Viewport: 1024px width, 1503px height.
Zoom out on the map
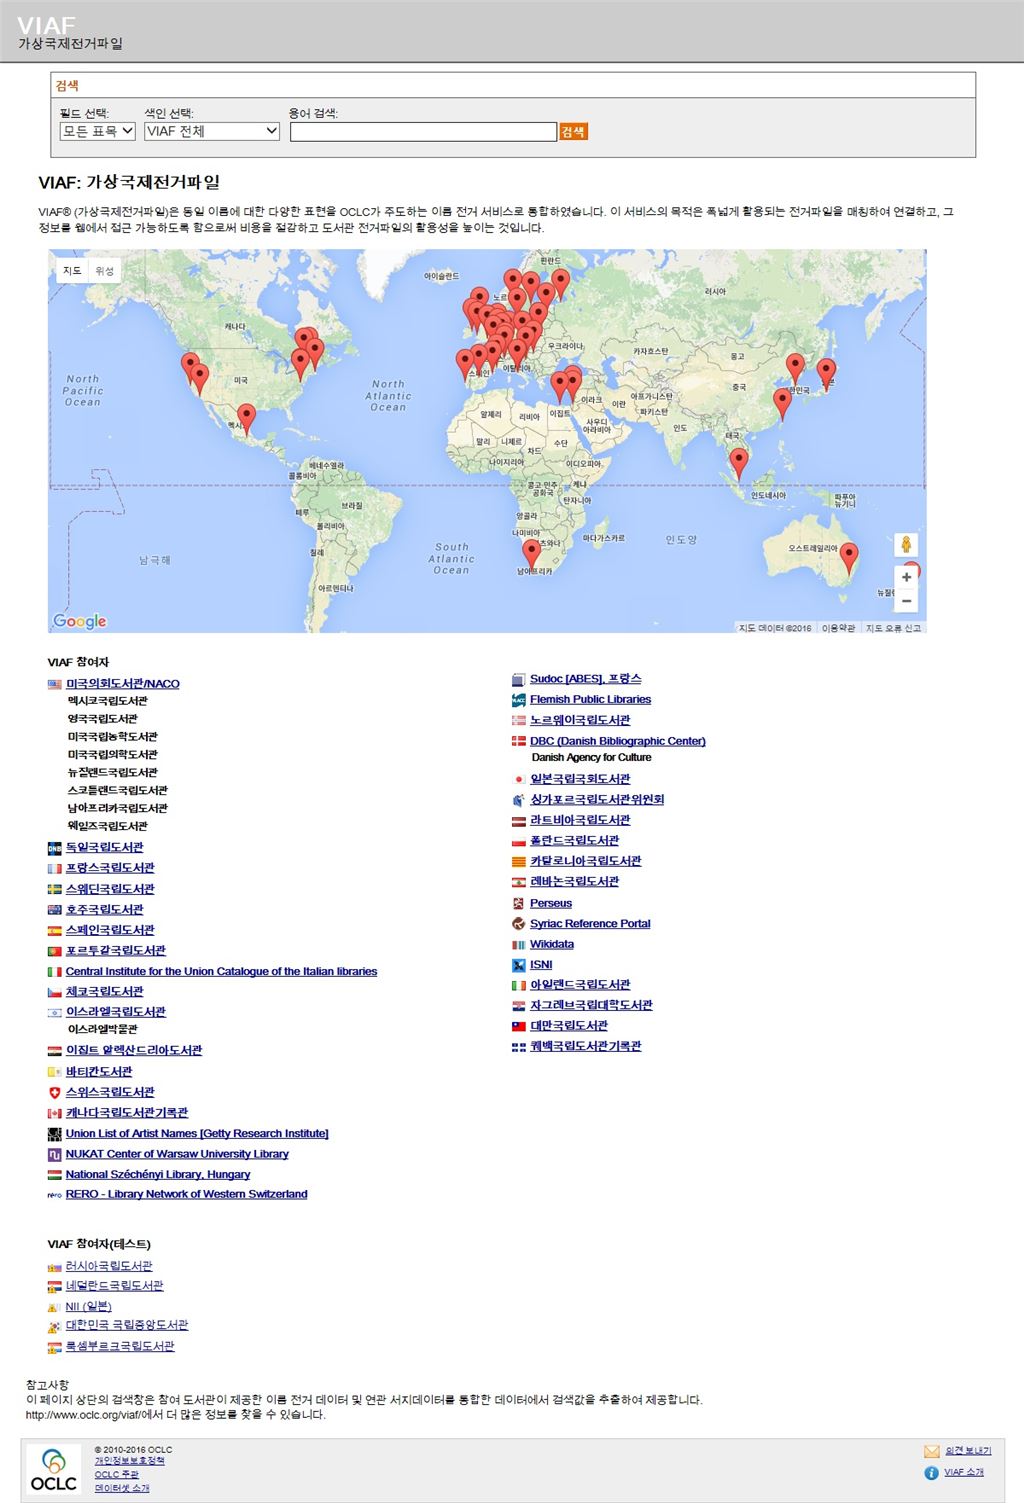point(906,601)
